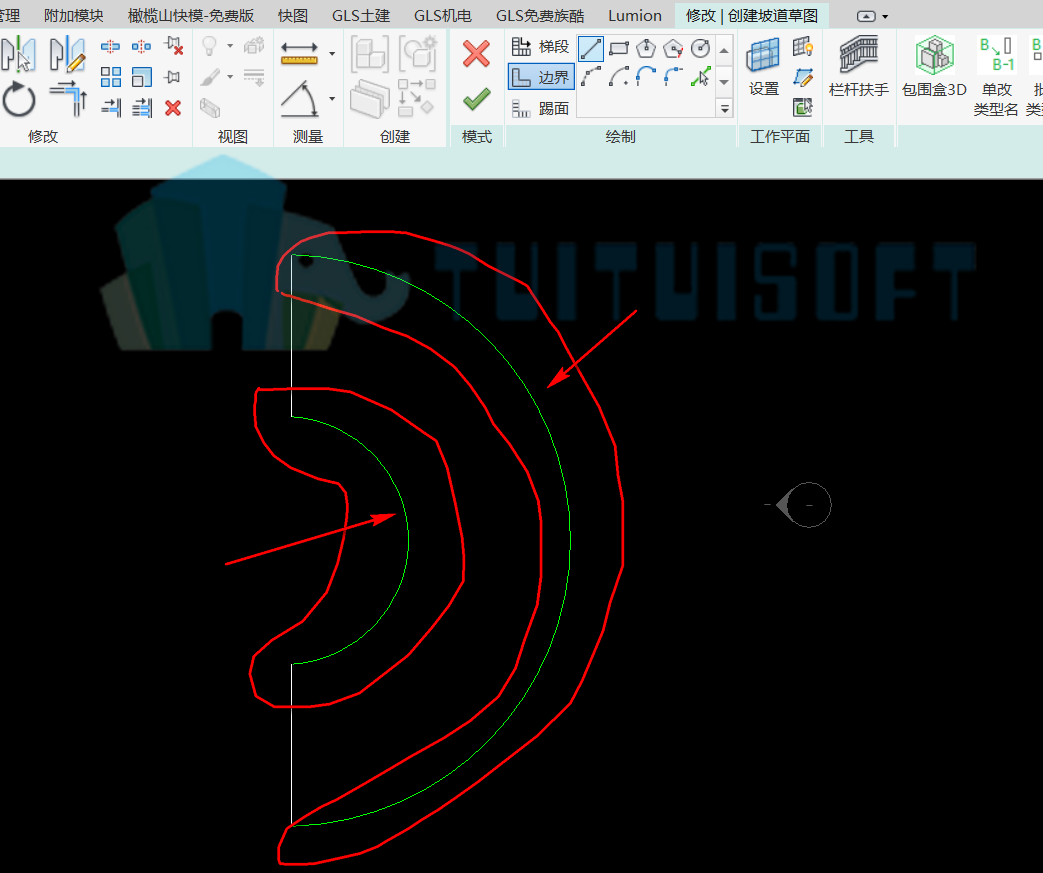This screenshot has height=873, width=1043.
Task: Click the lightbulb hide-in-view icon
Action: point(210,46)
